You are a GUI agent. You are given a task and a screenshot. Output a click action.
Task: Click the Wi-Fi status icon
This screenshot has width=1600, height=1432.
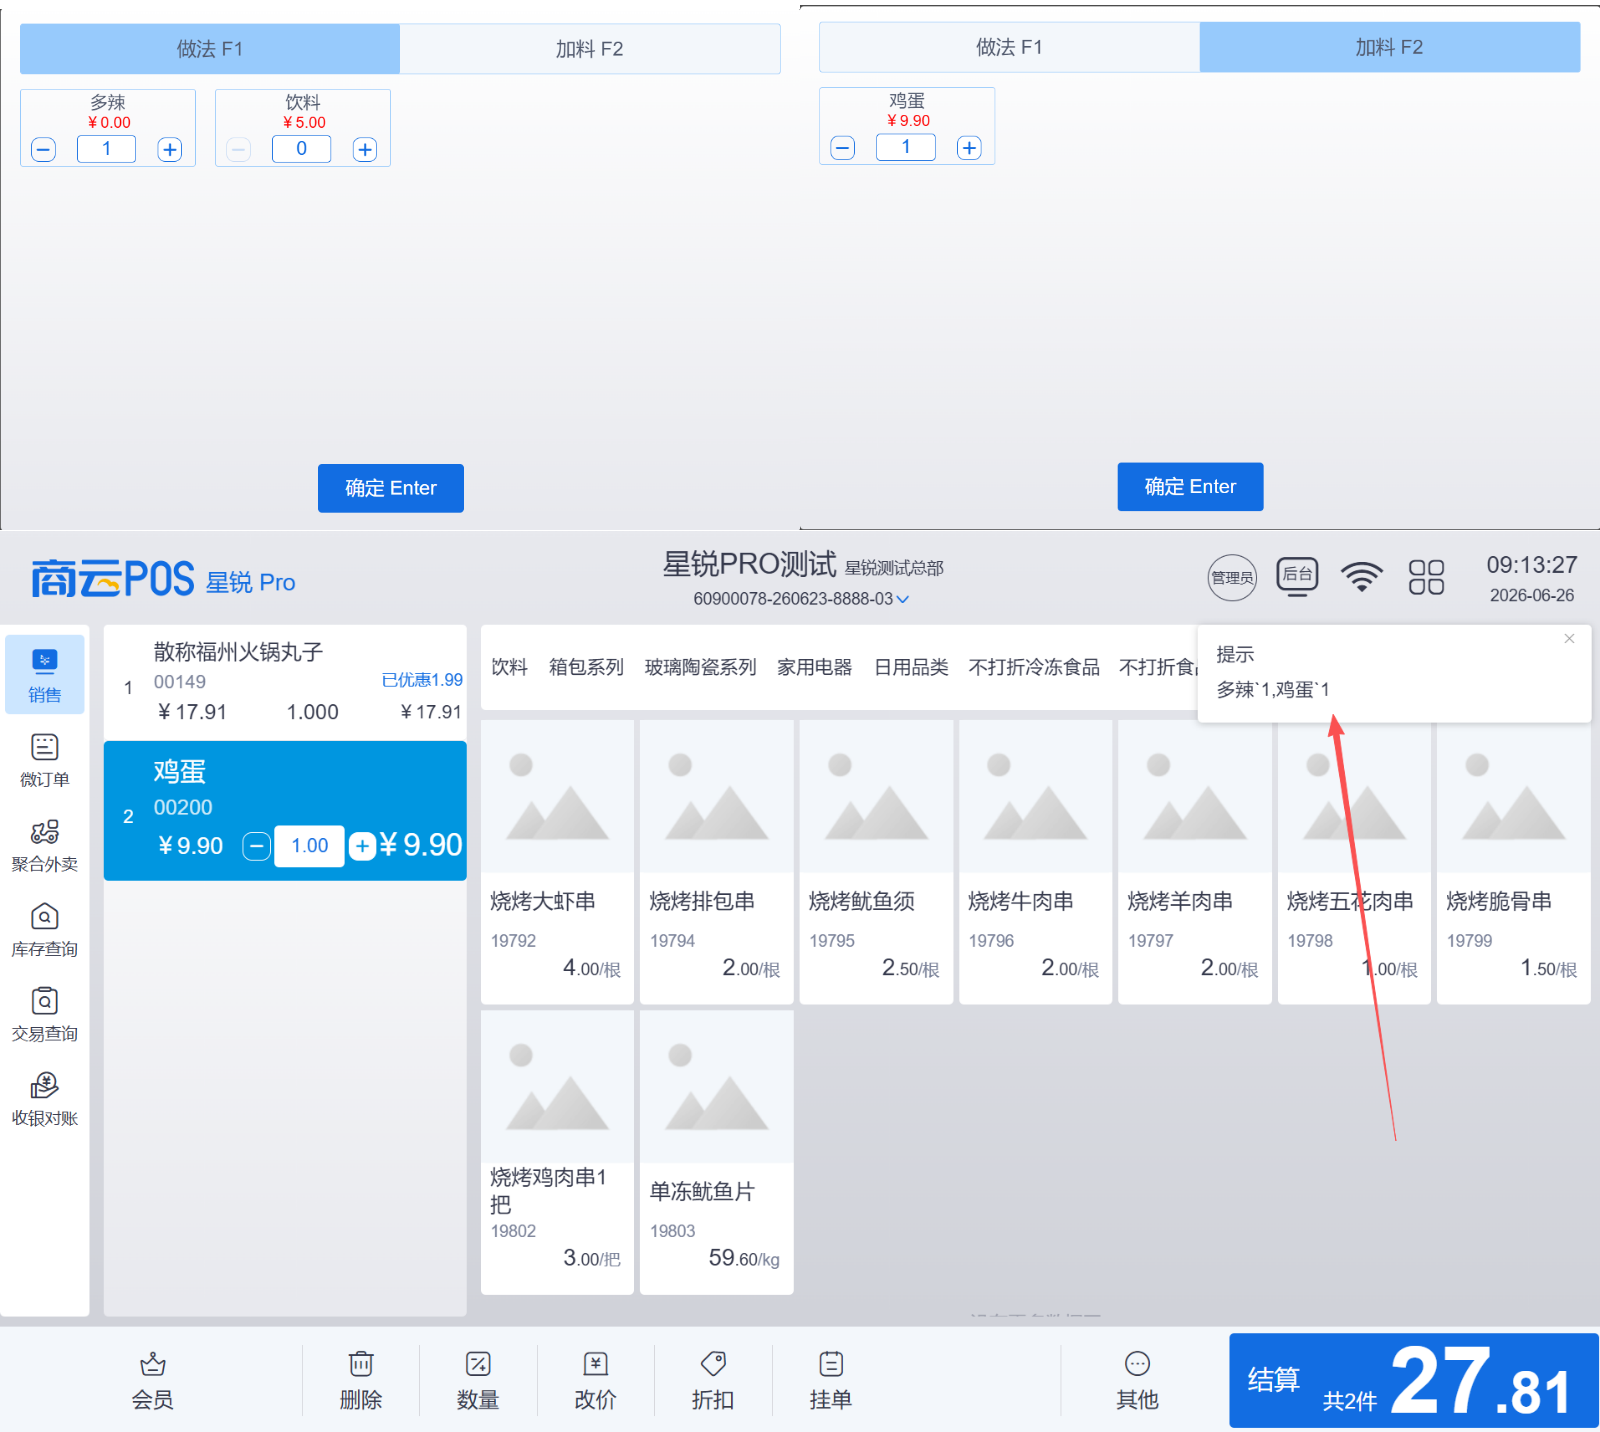(1362, 577)
